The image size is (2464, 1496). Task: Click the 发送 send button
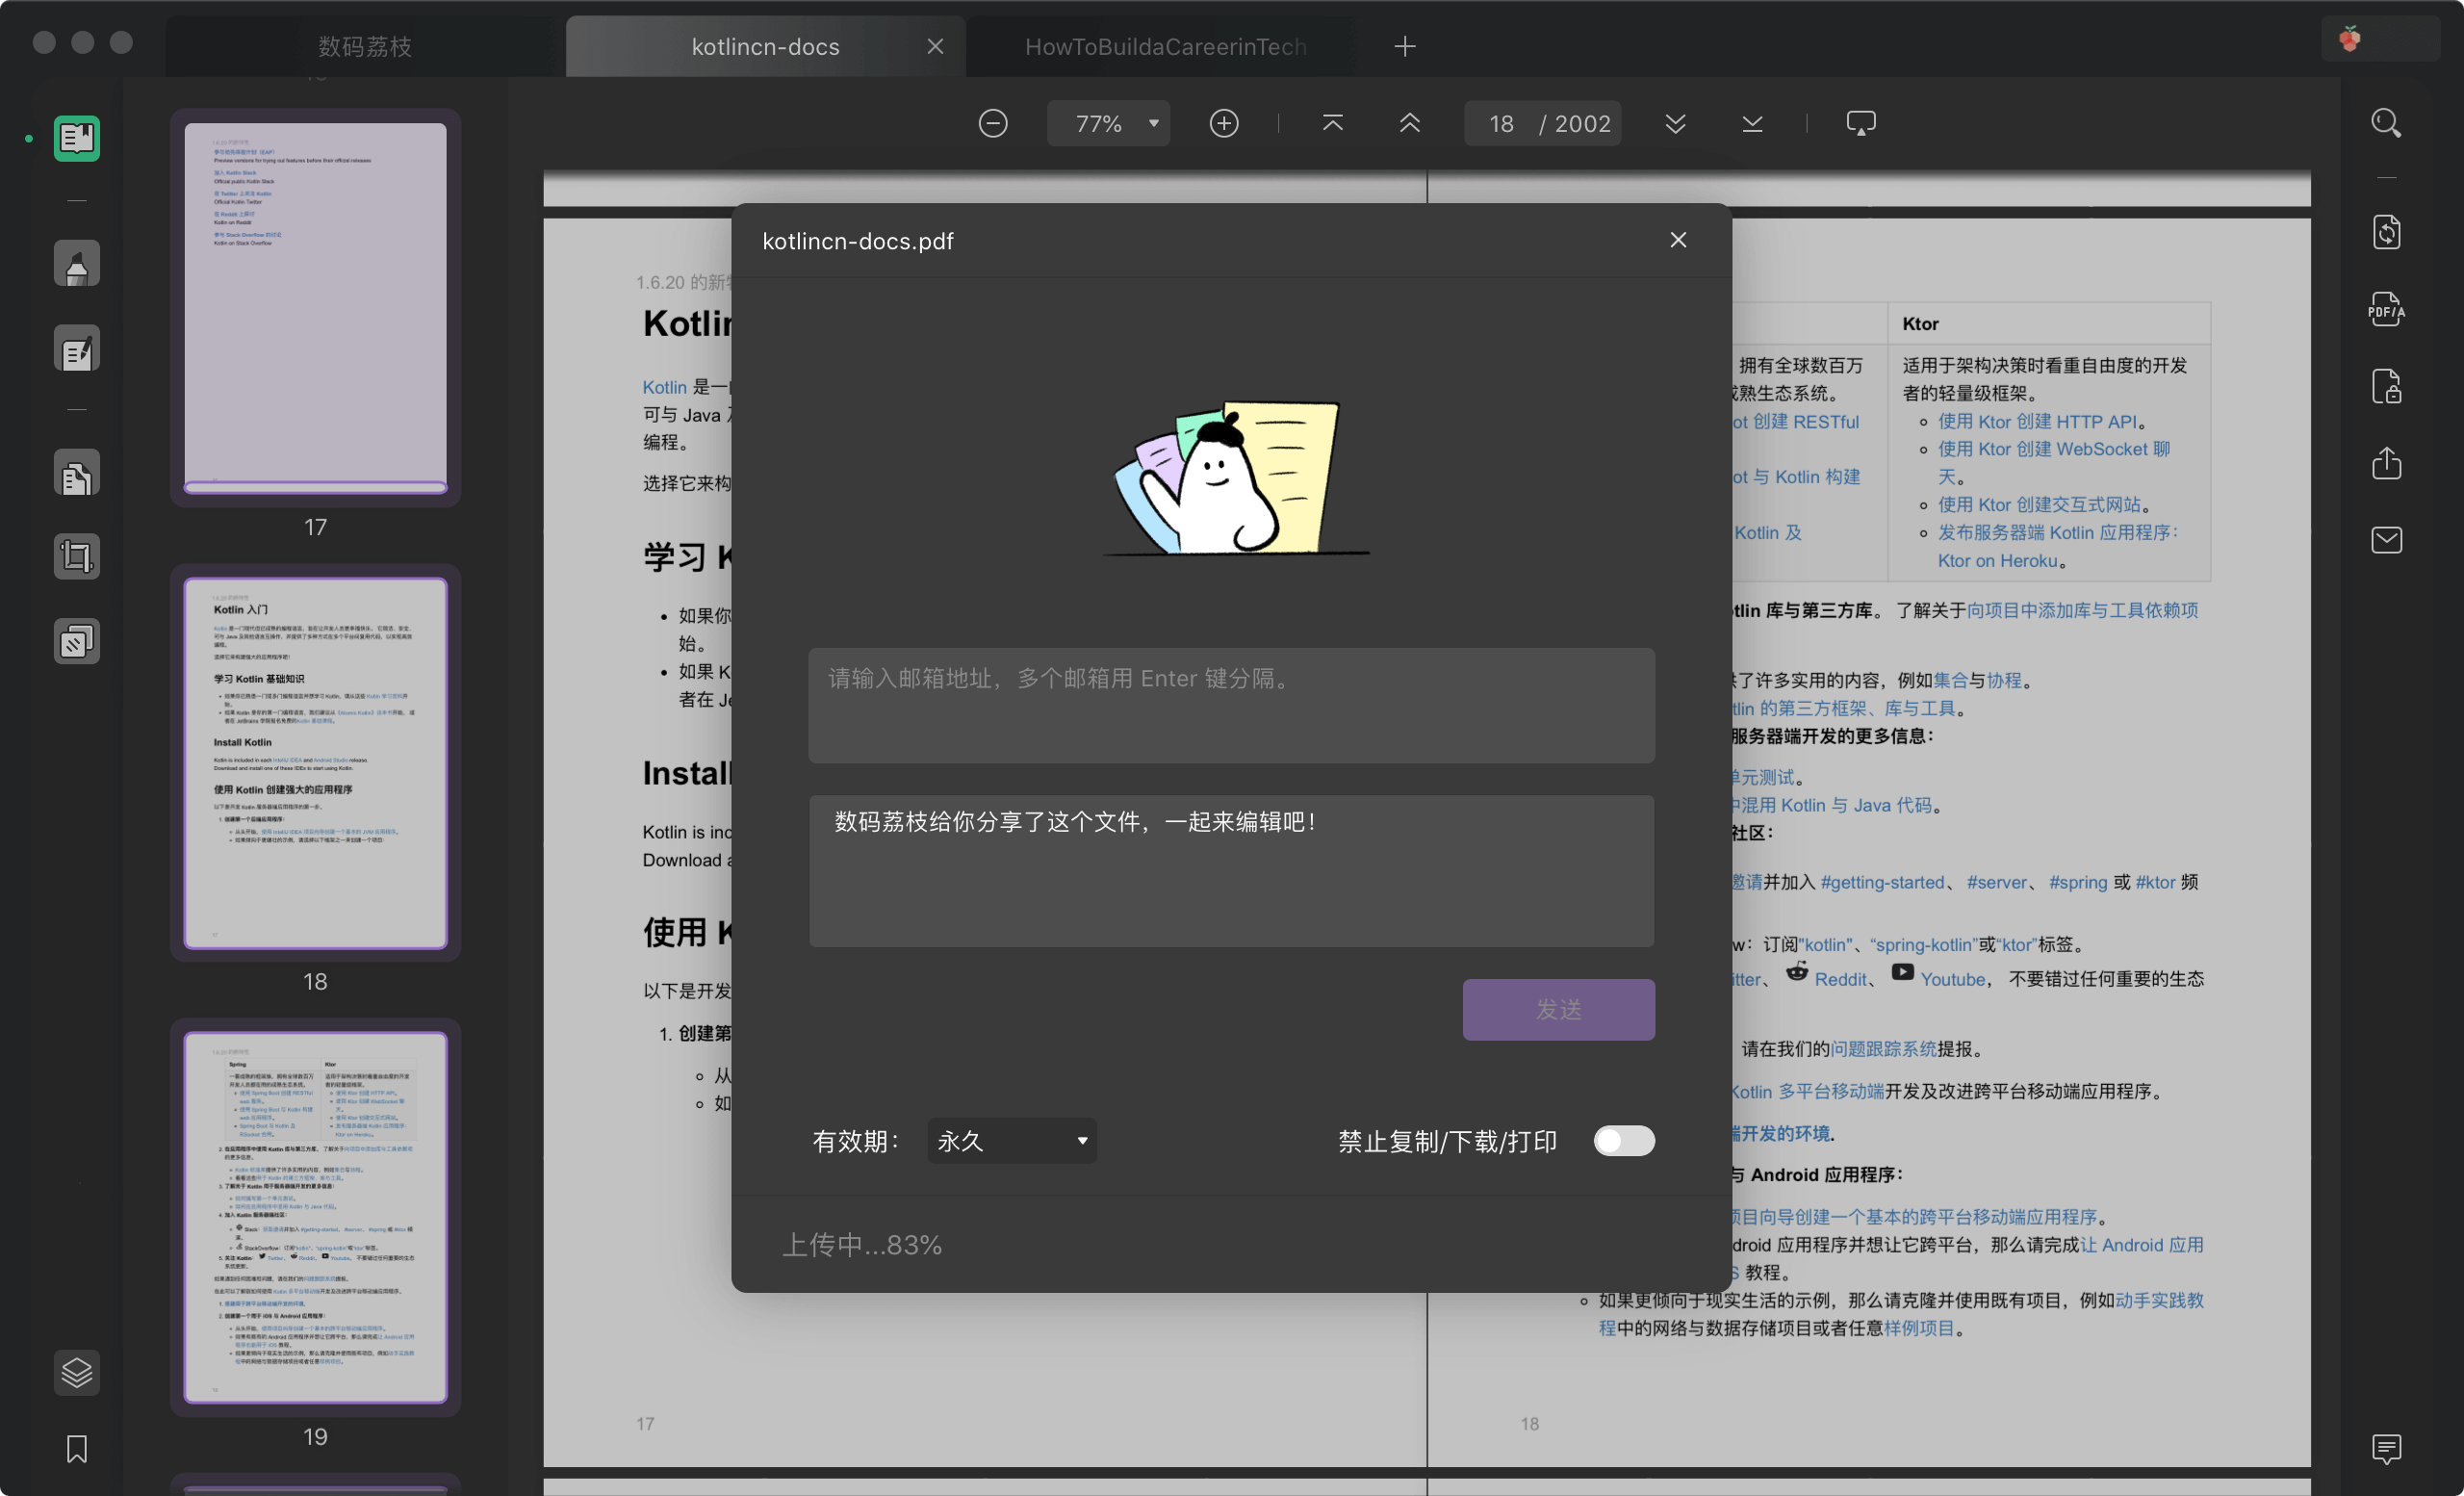tap(1558, 1010)
